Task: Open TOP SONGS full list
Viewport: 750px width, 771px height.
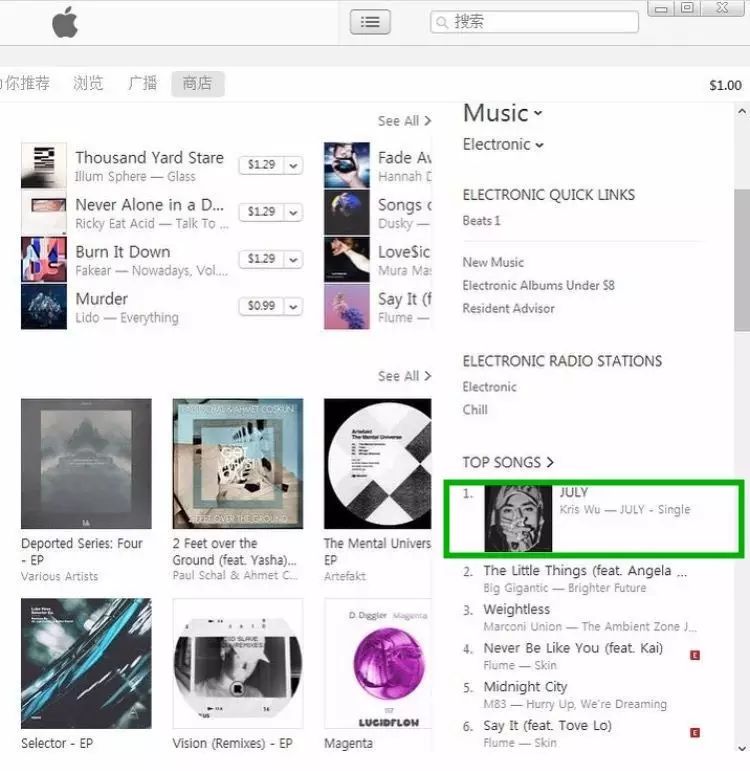Action: coord(508,462)
